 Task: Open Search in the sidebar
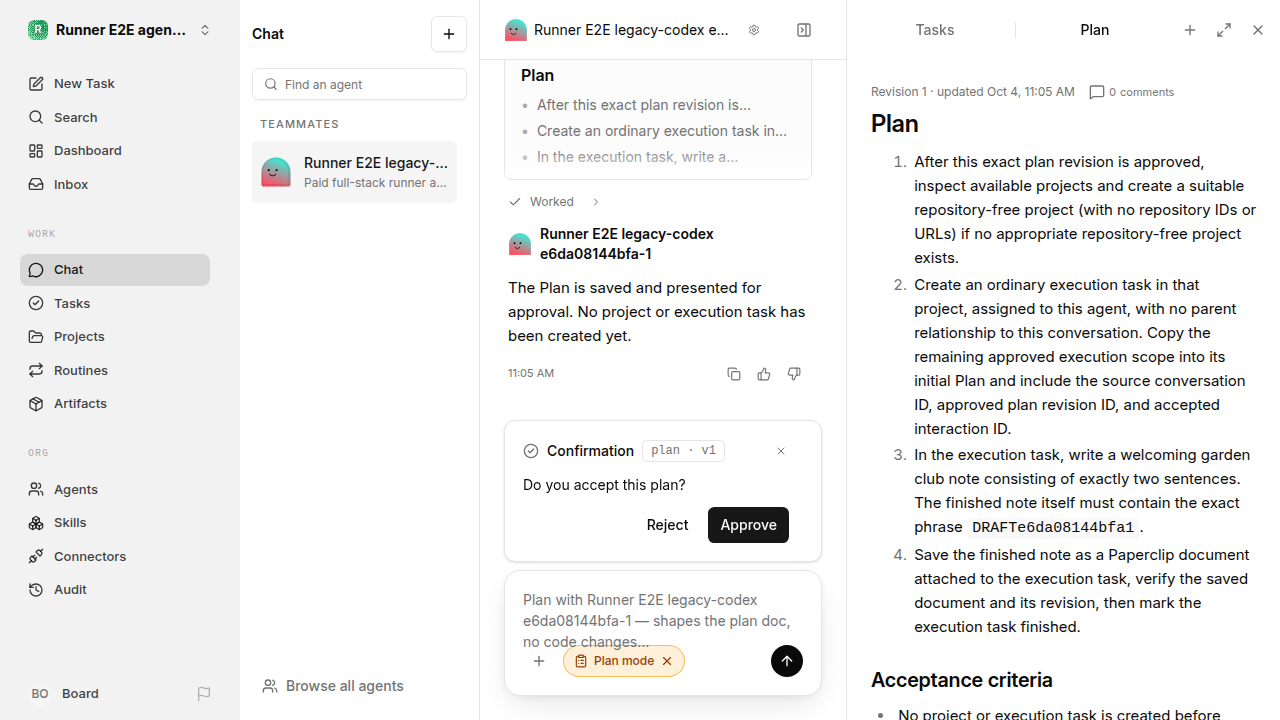click(x=115, y=117)
